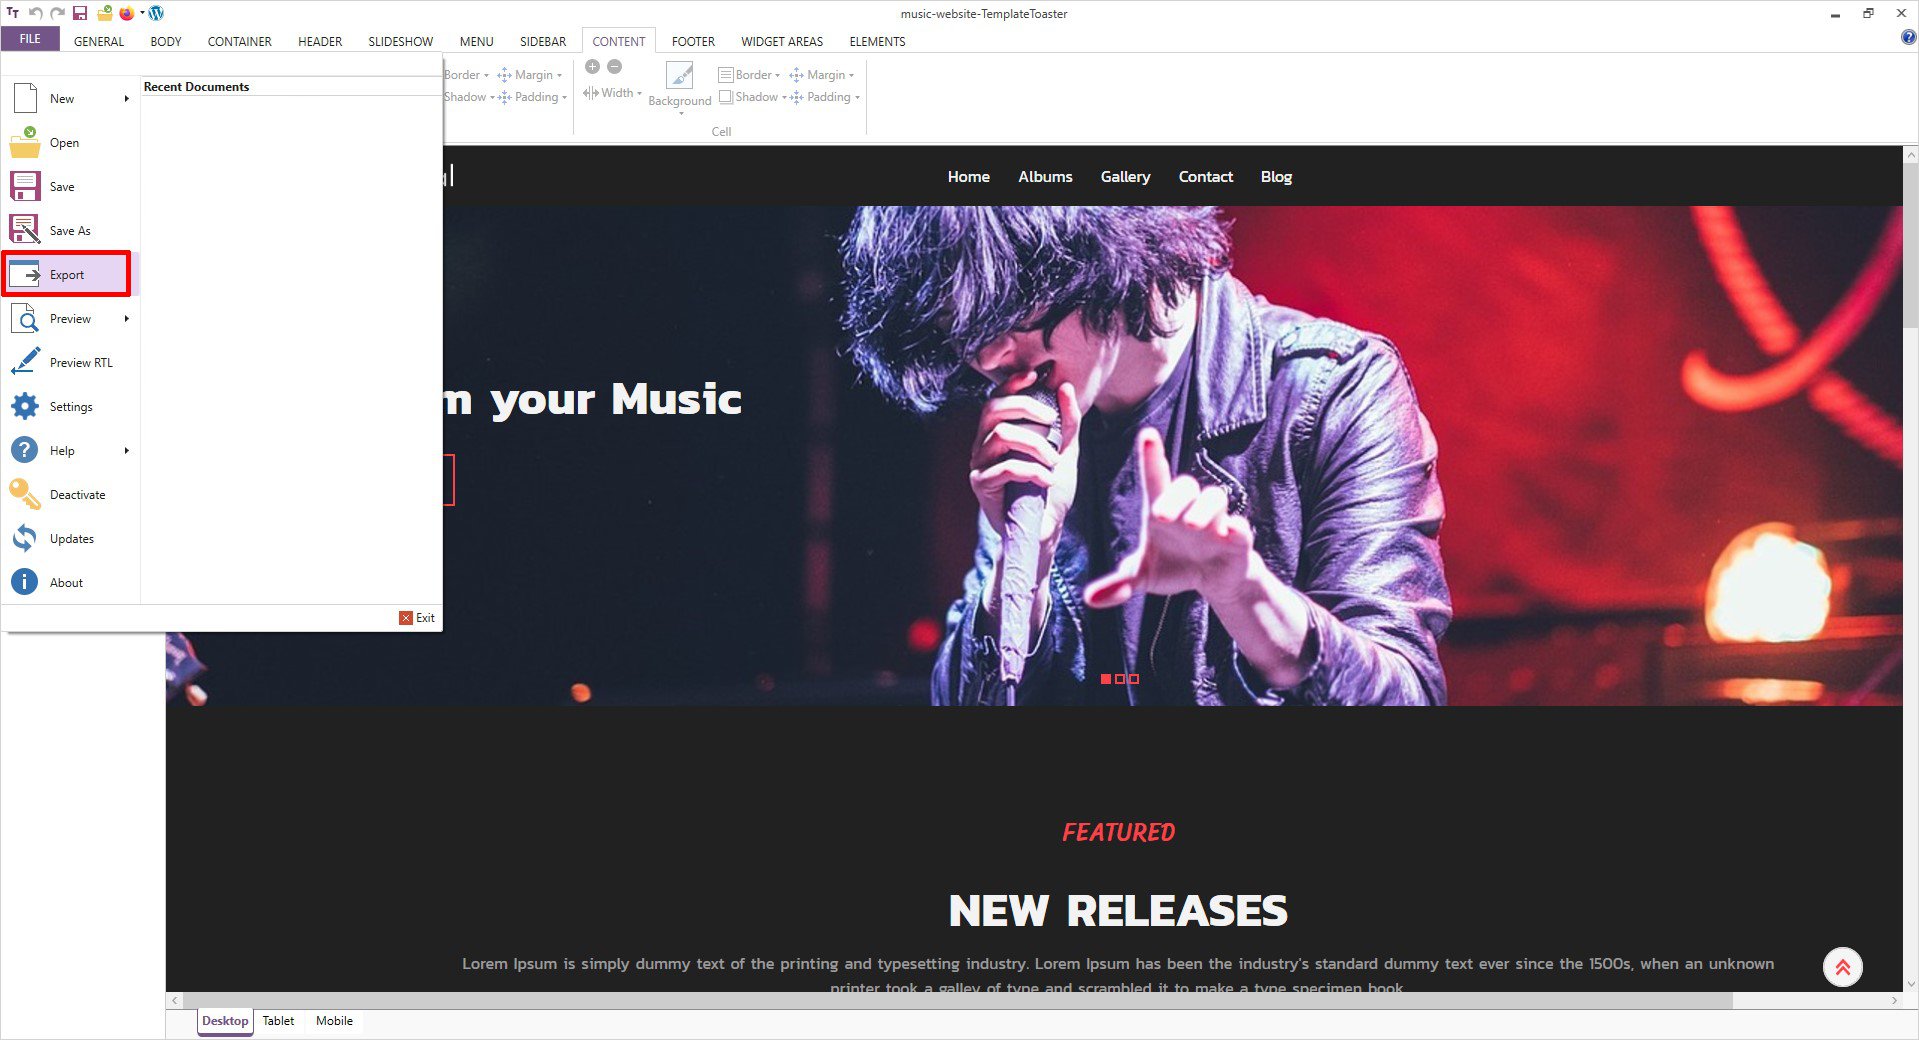Click the WordPress icon in quick access toolbar
The height and width of the screenshot is (1040, 1919).
point(156,13)
